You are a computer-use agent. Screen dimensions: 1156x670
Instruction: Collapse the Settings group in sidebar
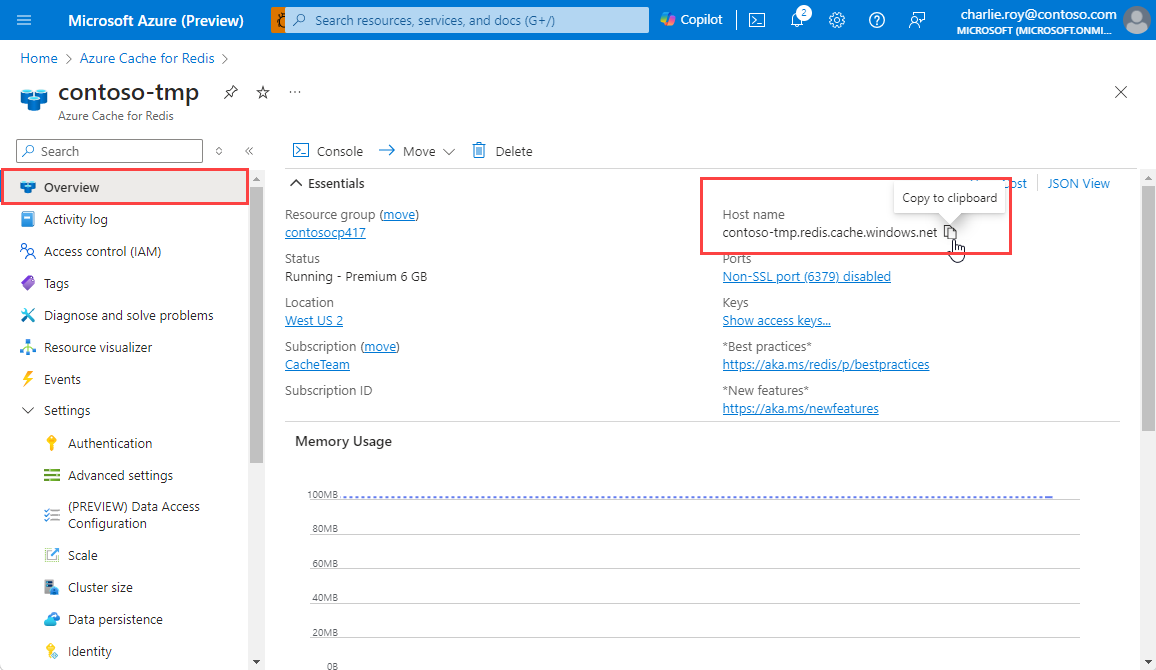tap(27, 410)
